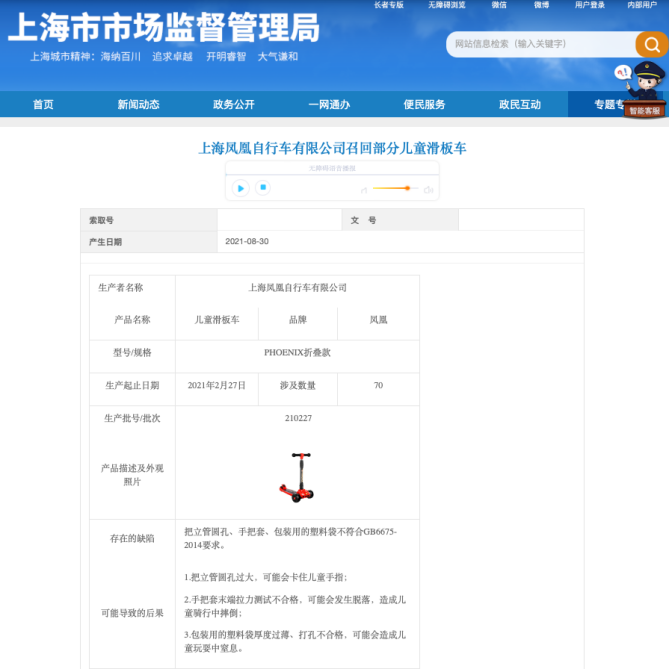The height and width of the screenshot is (669, 669).
Task: Click the producer value 上海凤凰自行车有限公司
Action: pos(297,288)
